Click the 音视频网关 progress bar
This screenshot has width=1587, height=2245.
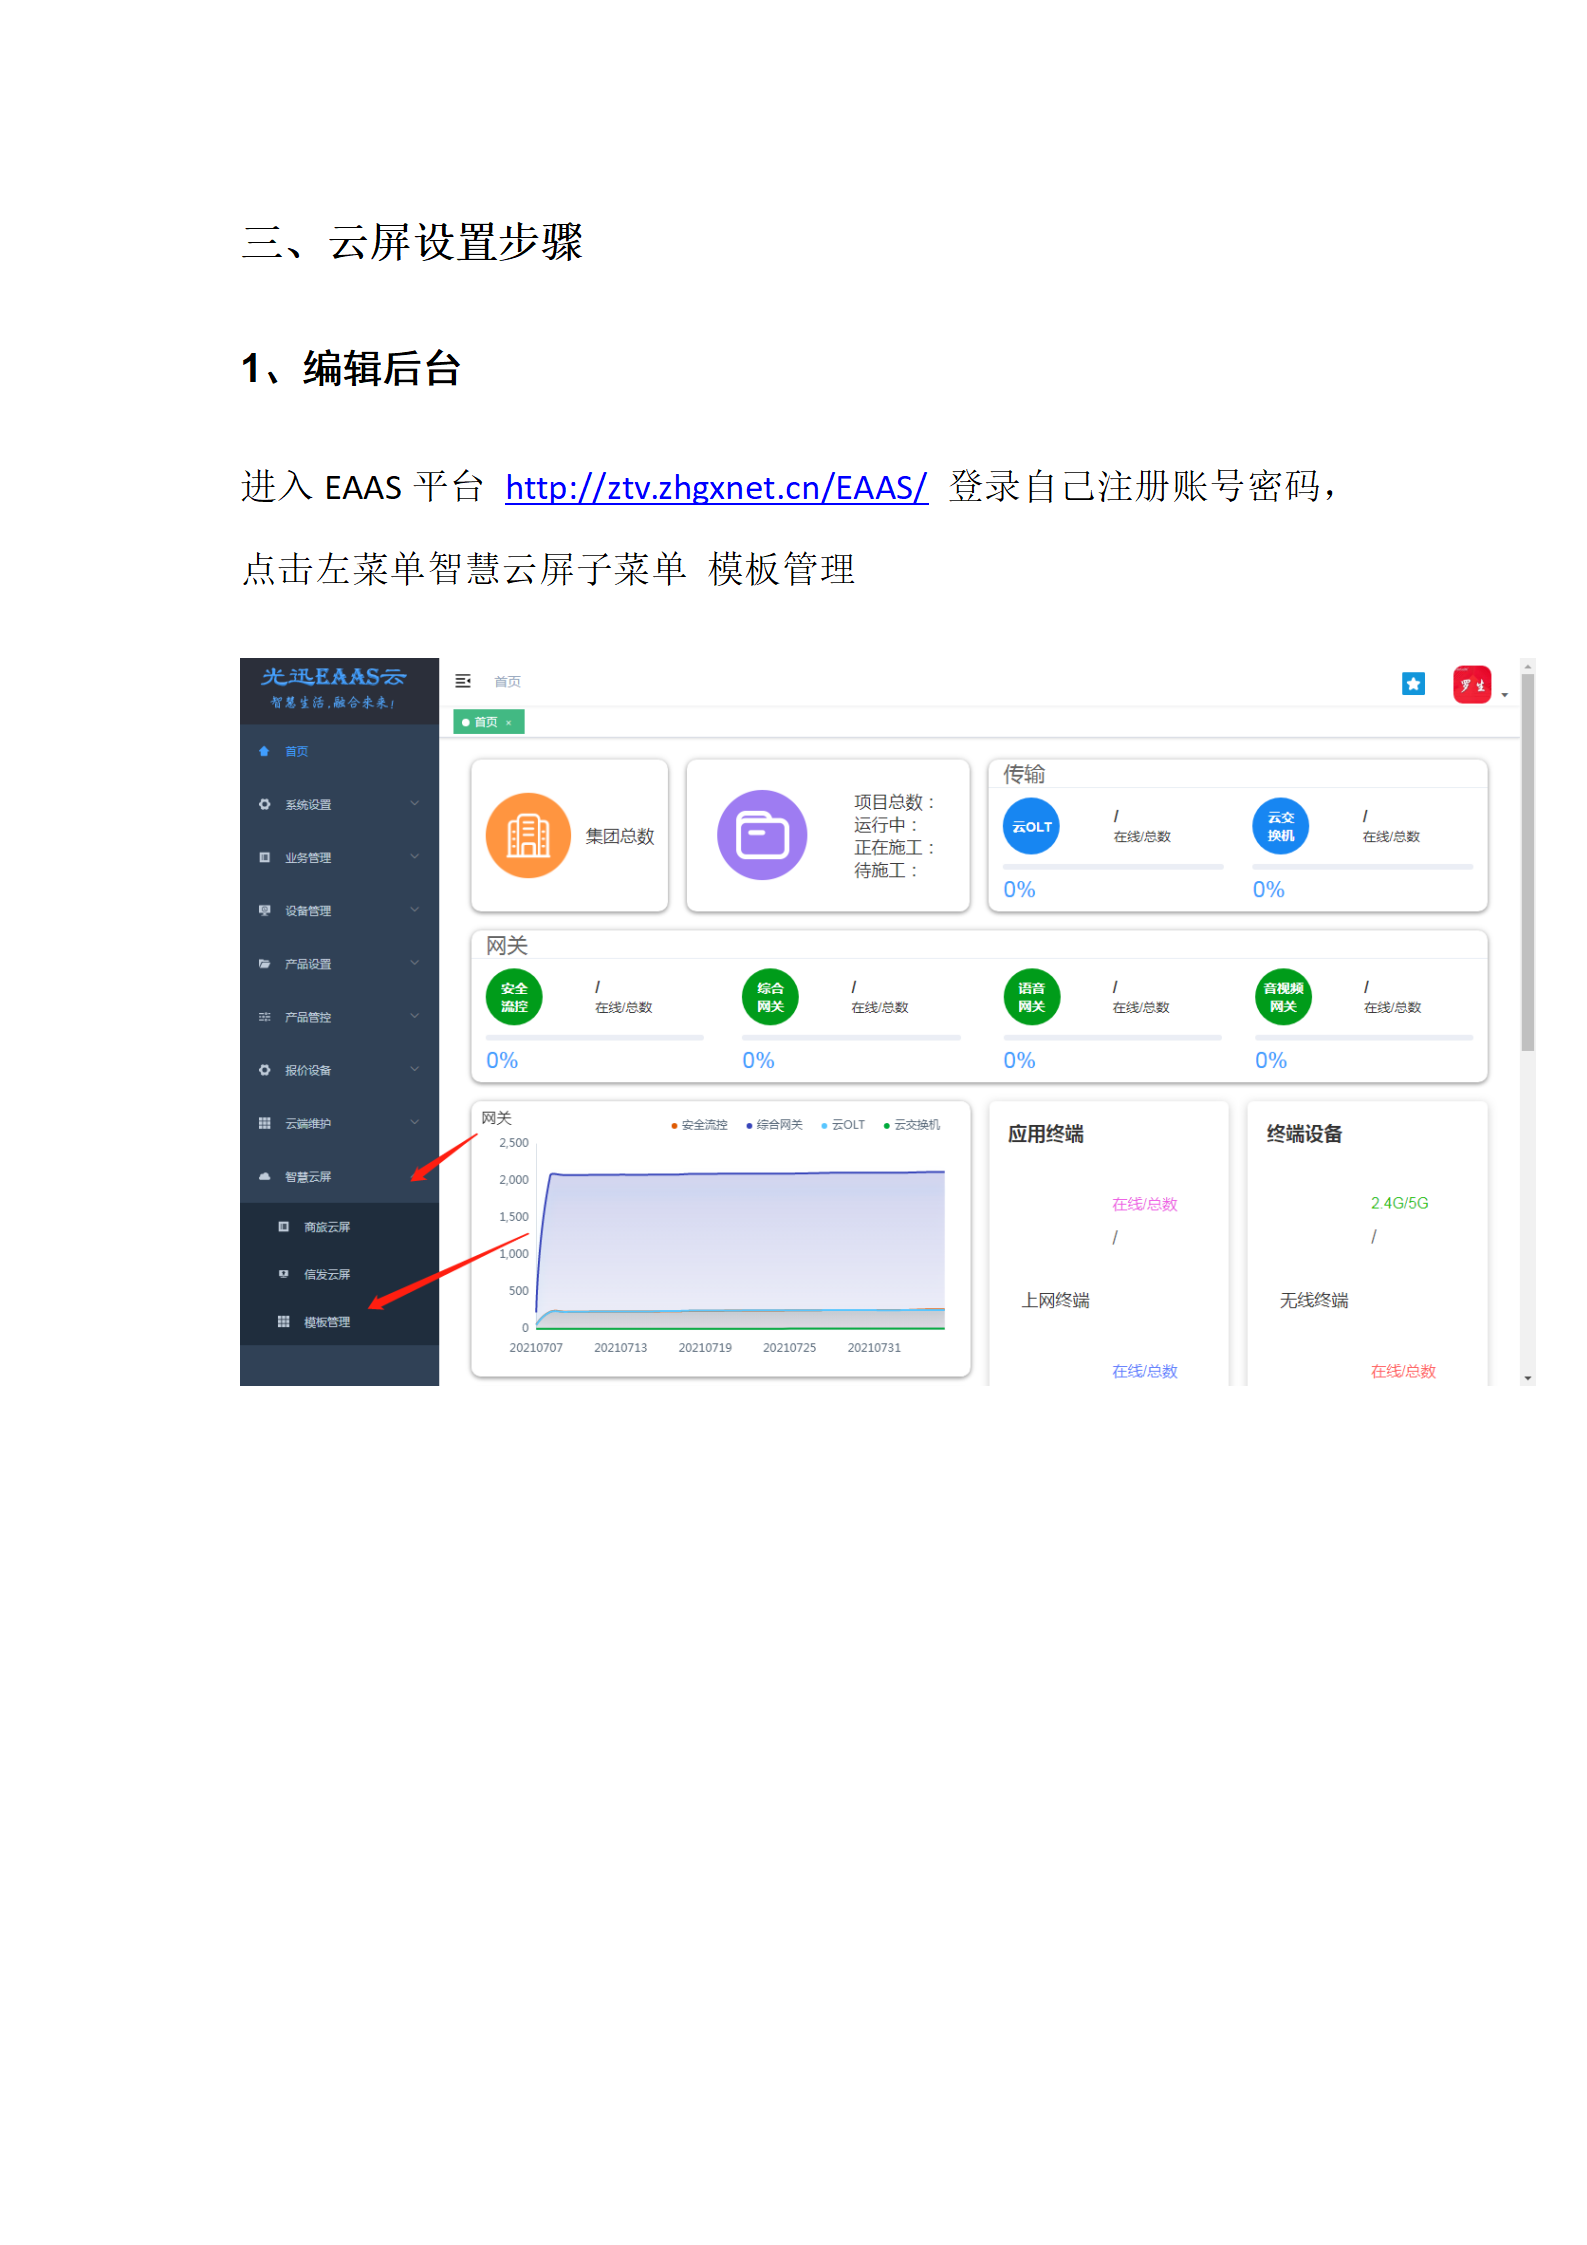pyautogui.click(x=1364, y=1038)
